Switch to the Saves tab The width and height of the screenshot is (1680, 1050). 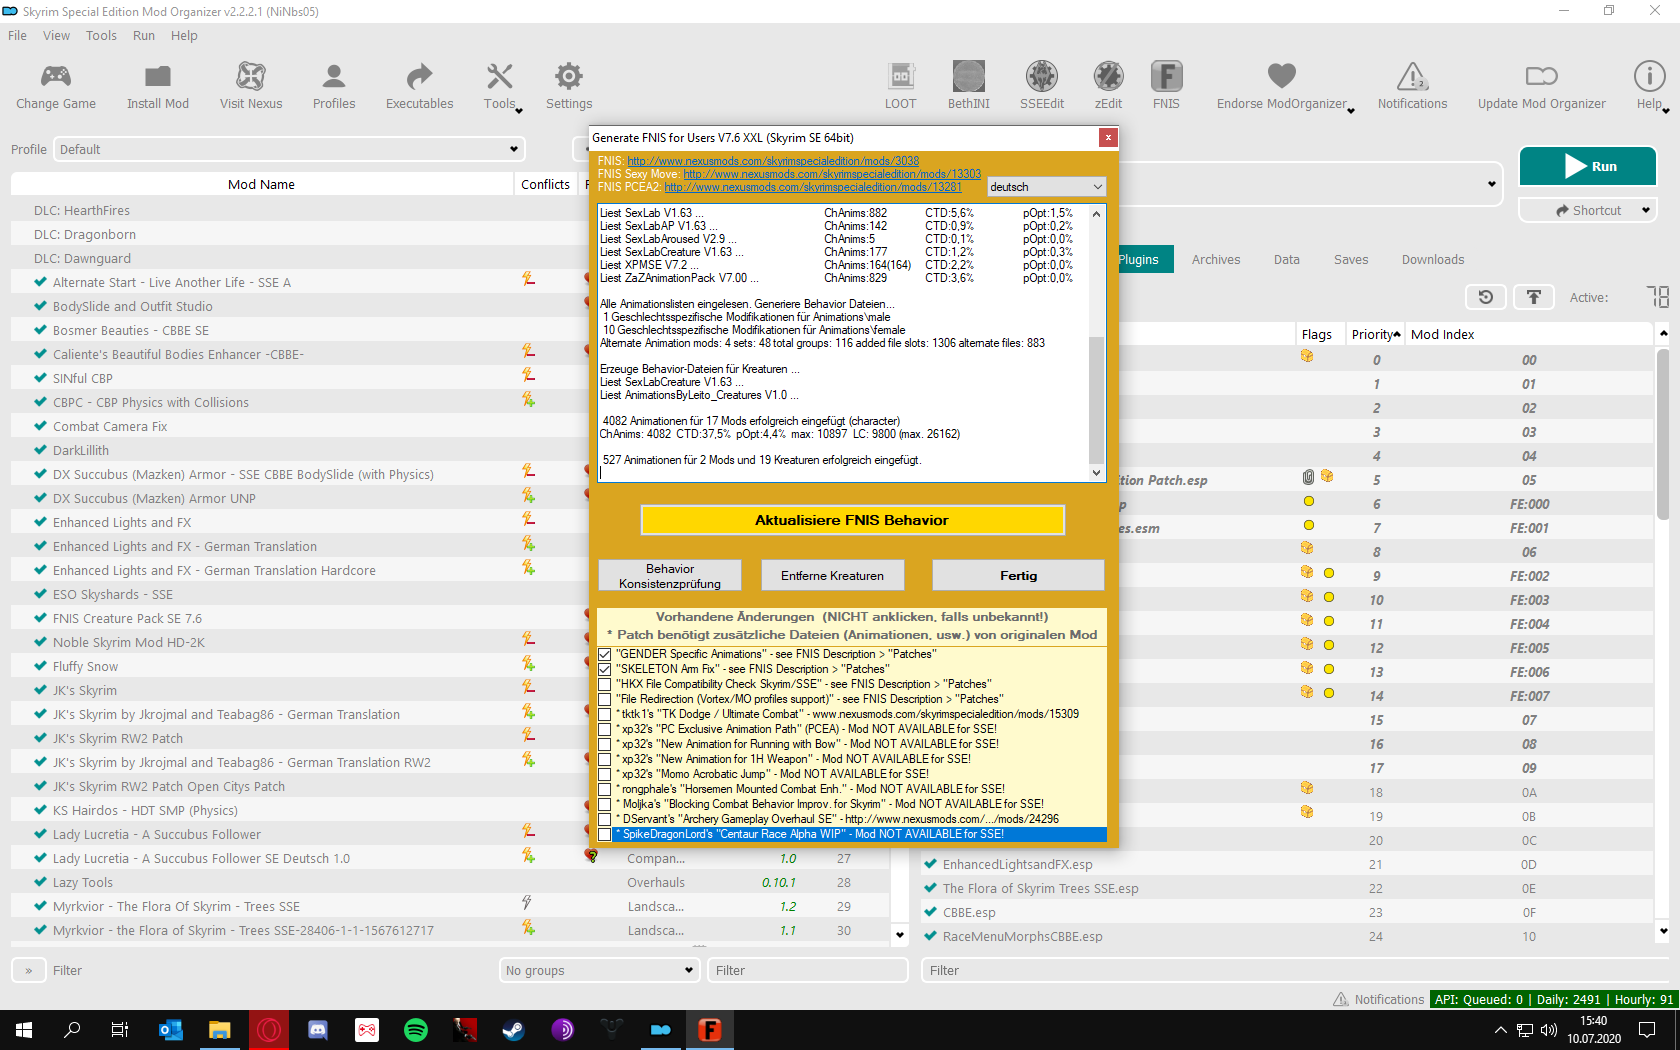coord(1351,259)
